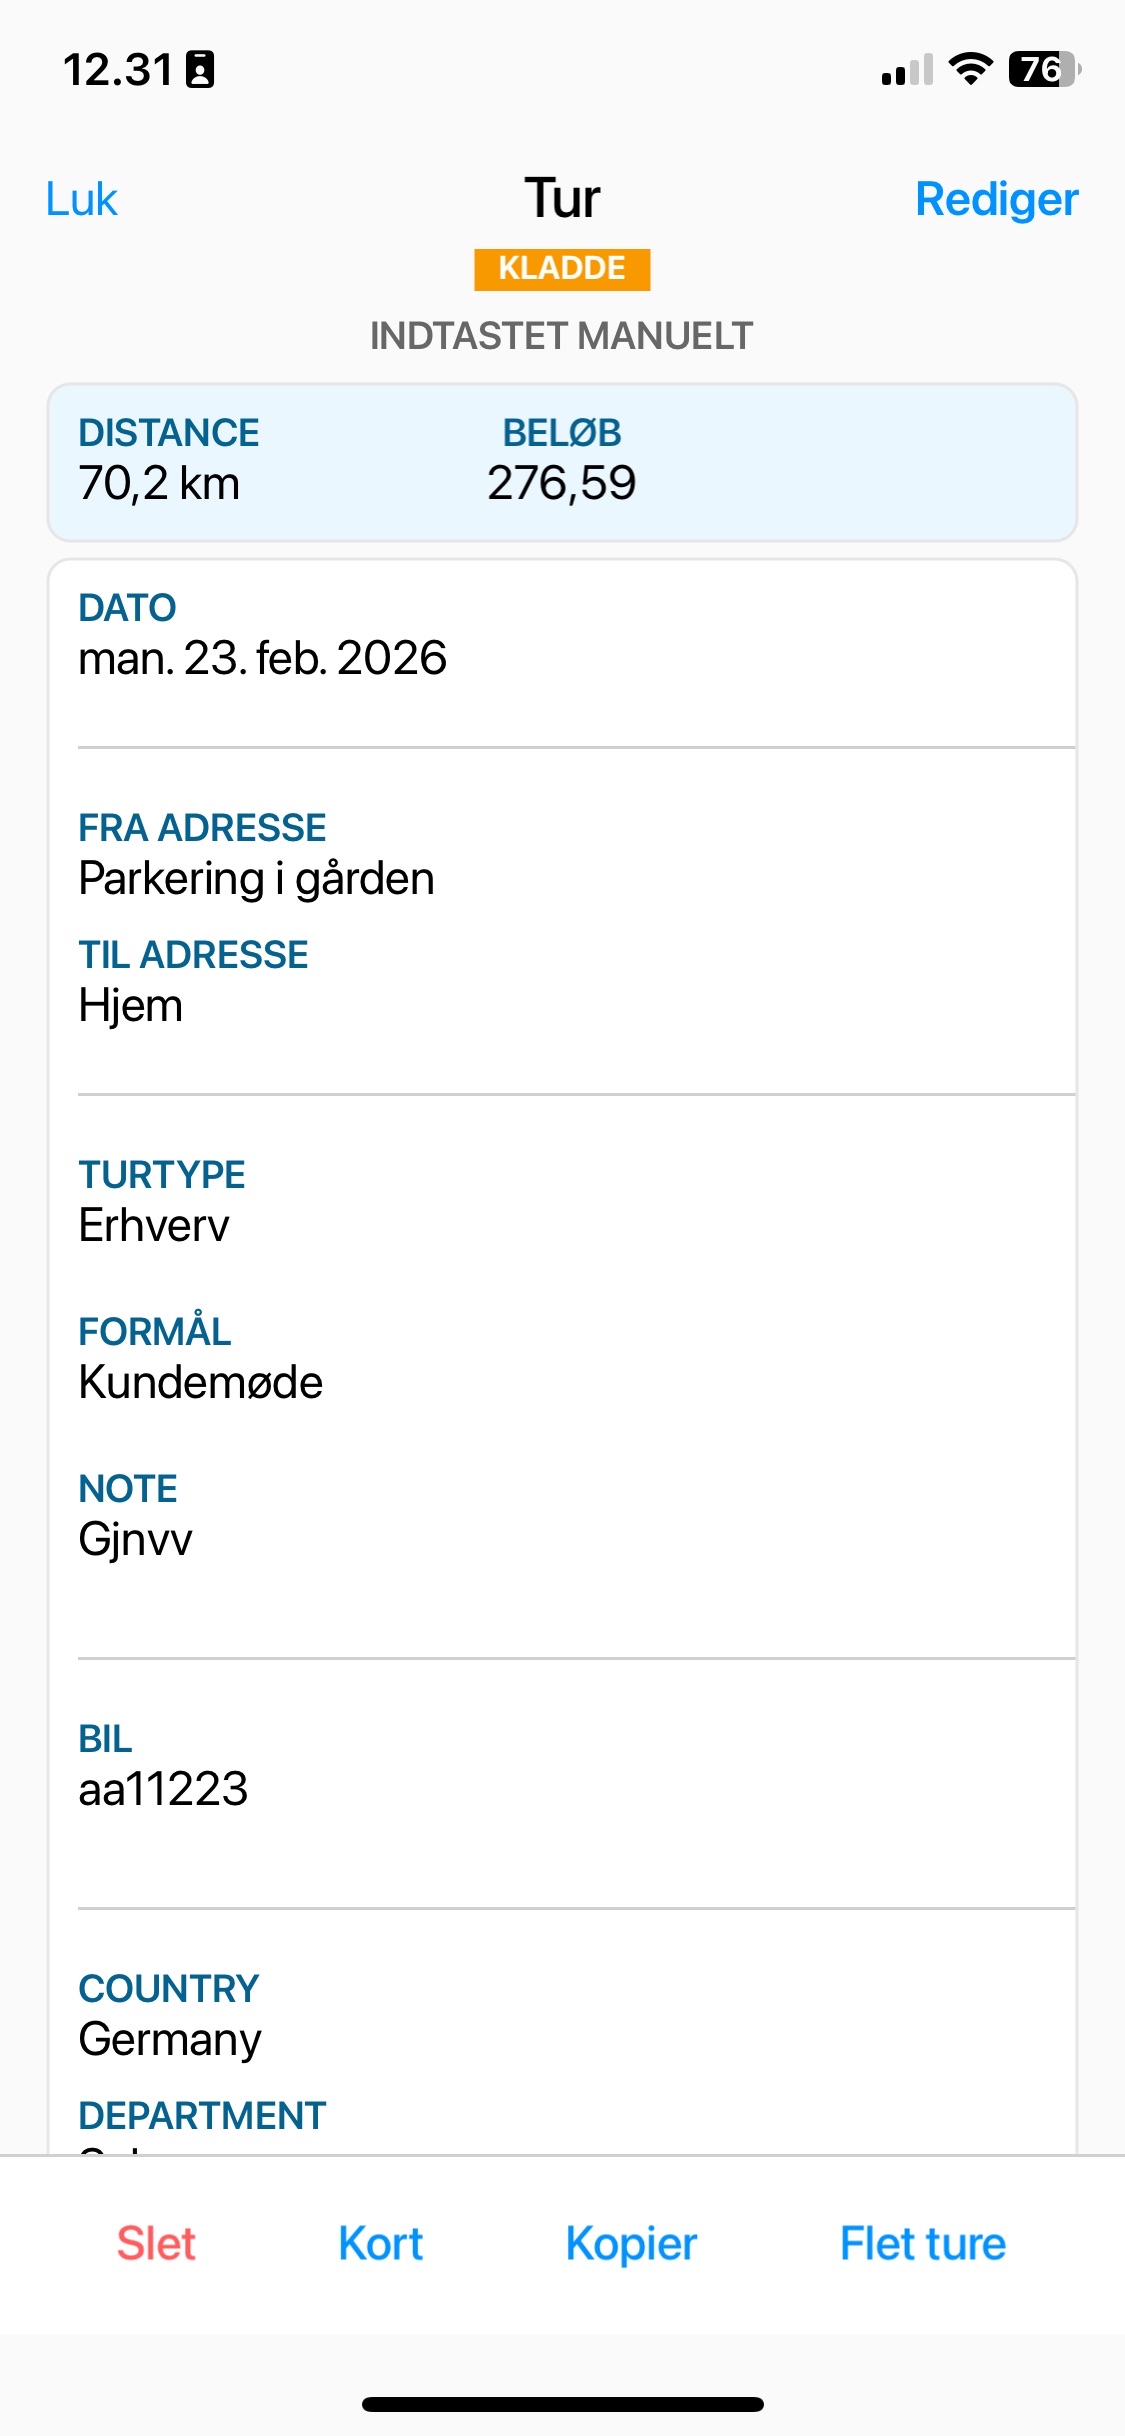The image size is (1125, 2436).
Task: Tap the orange KLADDE status badge
Action: pos(562,269)
